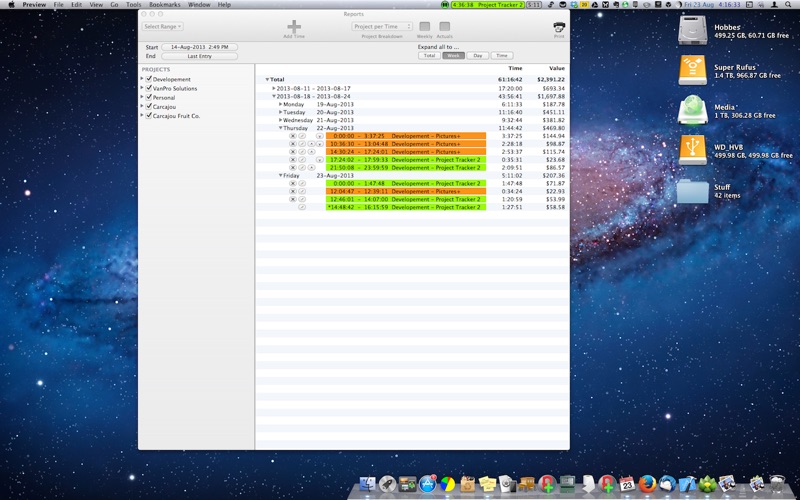Viewport: 800px width, 500px height.
Task: Delete Thursday 0:00:00 – 3:37:25 entry
Action: 293,136
